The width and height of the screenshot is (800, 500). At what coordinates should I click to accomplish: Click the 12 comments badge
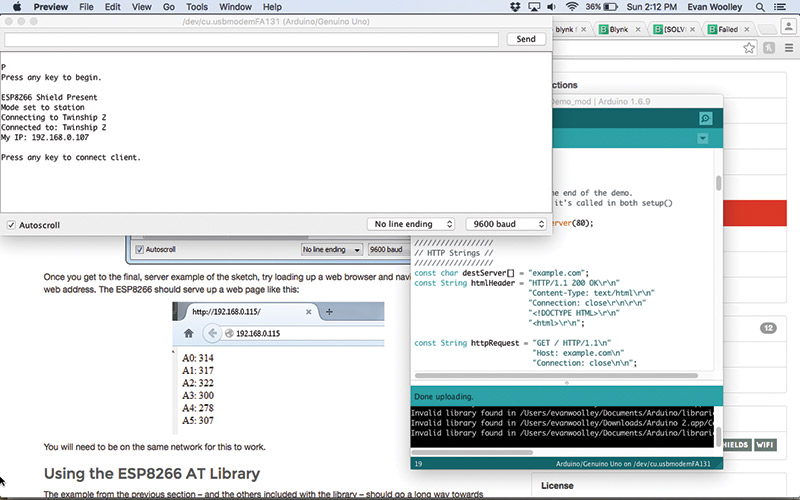(x=768, y=328)
